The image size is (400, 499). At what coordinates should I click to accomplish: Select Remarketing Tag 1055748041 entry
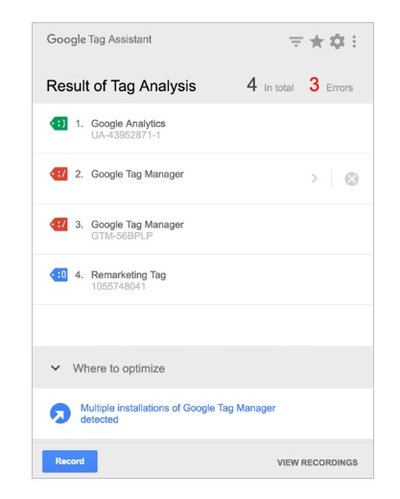pyautogui.click(x=203, y=280)
